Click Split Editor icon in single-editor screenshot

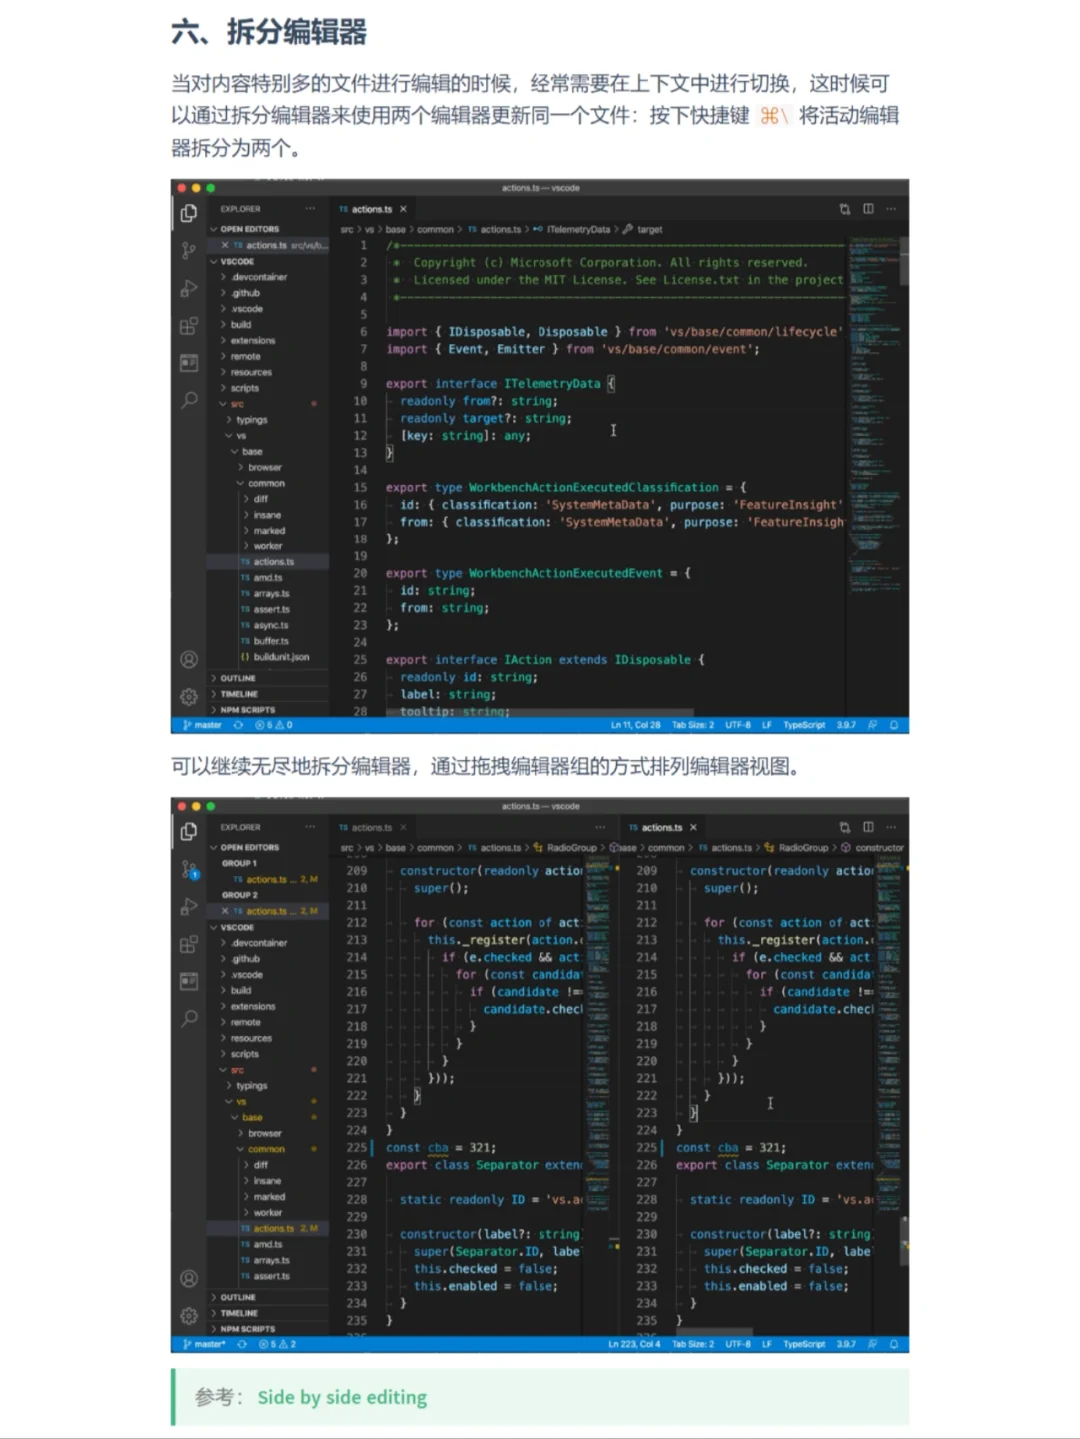868,209
